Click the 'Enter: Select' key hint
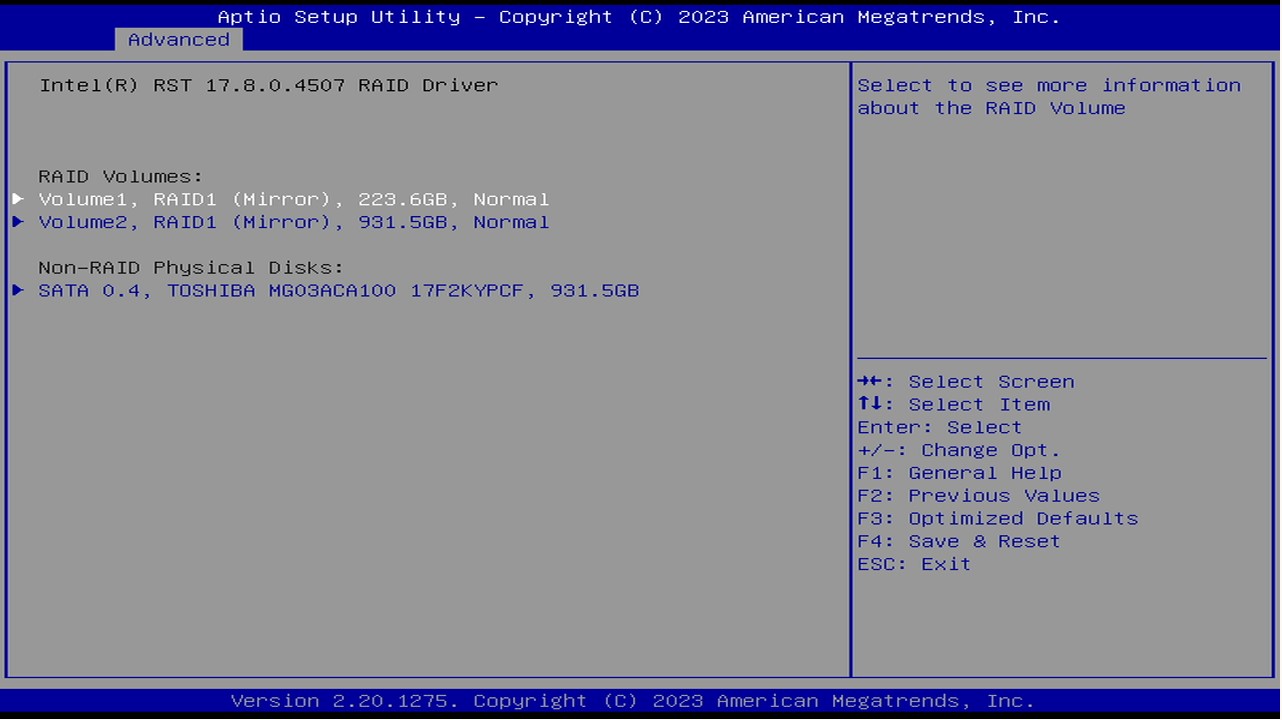1282x720 pixels. click(x=940, y=428)
